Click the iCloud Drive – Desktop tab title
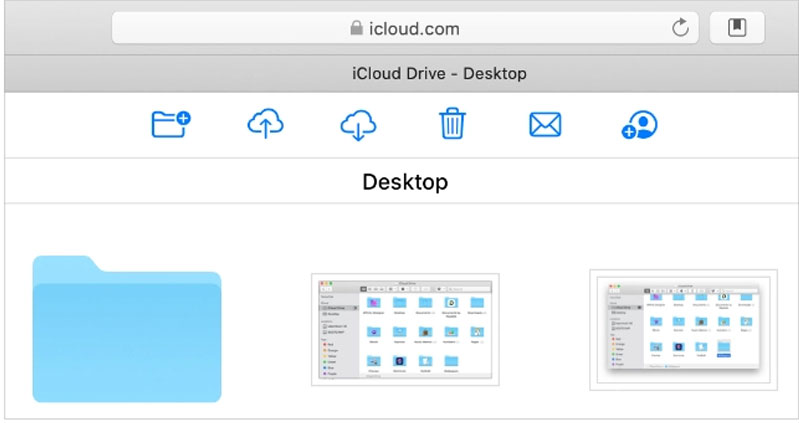 coord(439,73)
